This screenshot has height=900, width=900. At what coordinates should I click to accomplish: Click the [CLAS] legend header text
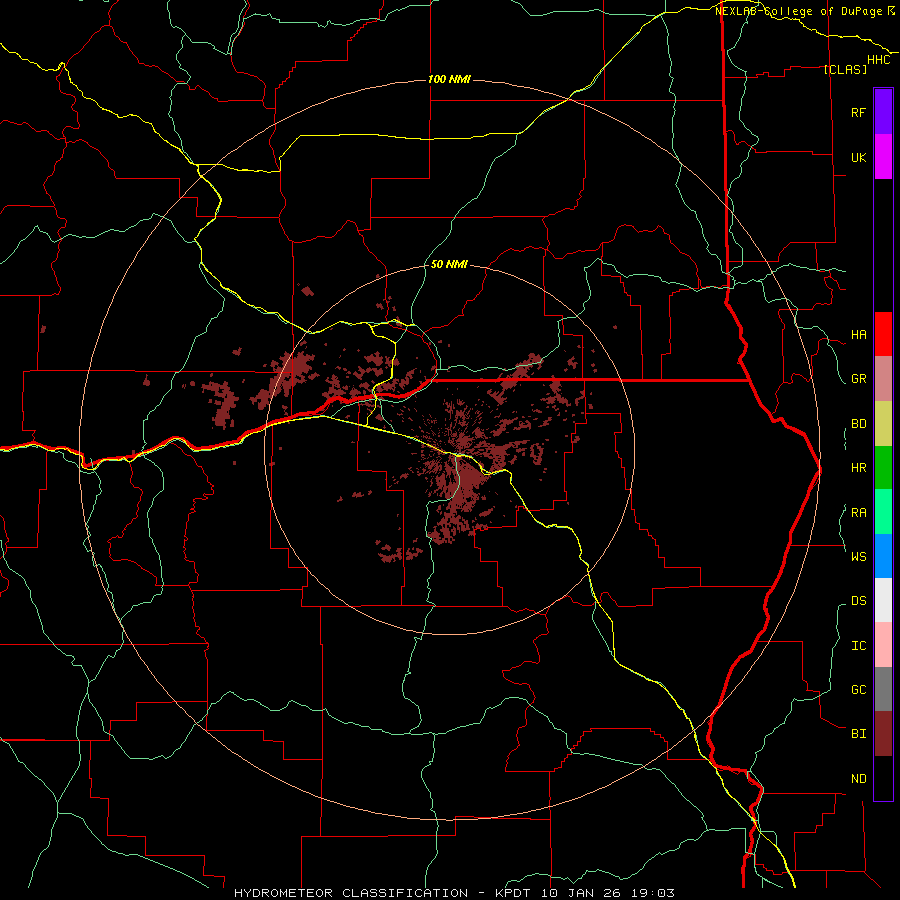[845, 69]
